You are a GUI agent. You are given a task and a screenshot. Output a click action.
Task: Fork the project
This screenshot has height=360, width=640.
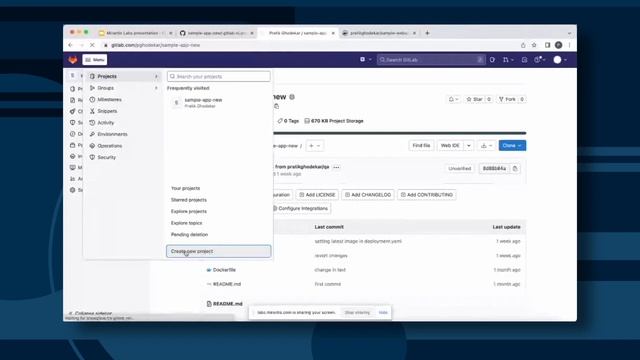tap(507, 99)
